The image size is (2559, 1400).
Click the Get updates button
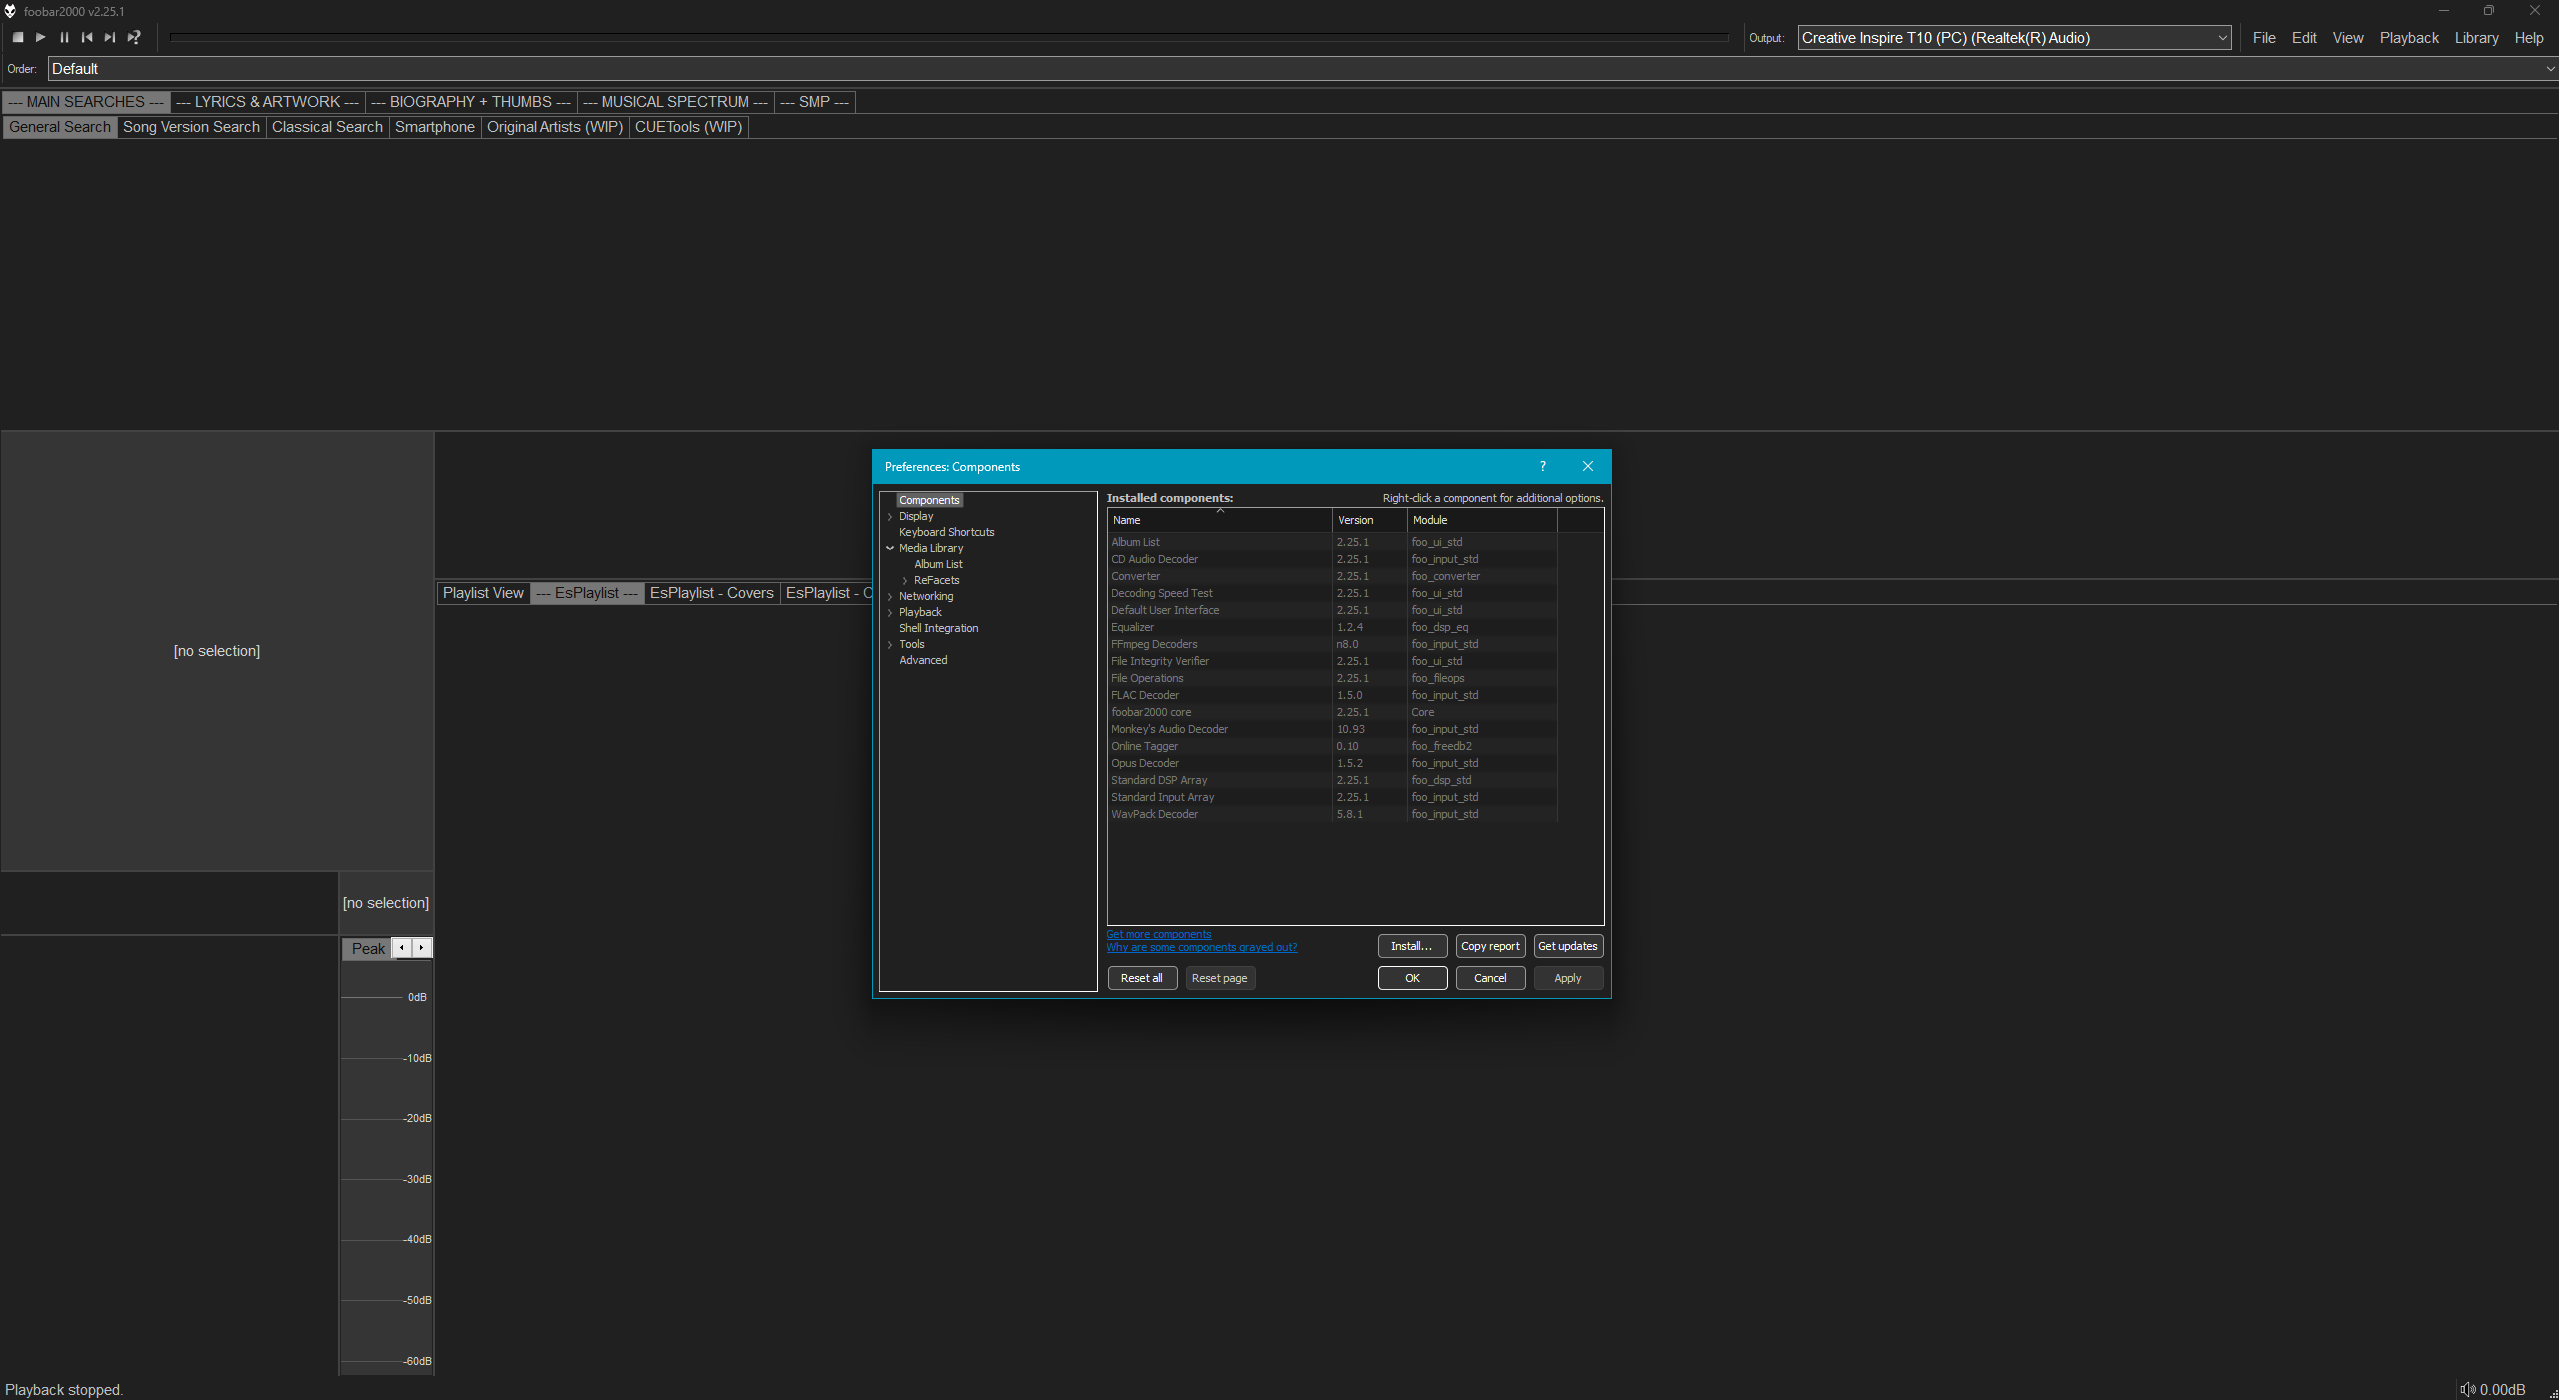tap(1567, 946)
